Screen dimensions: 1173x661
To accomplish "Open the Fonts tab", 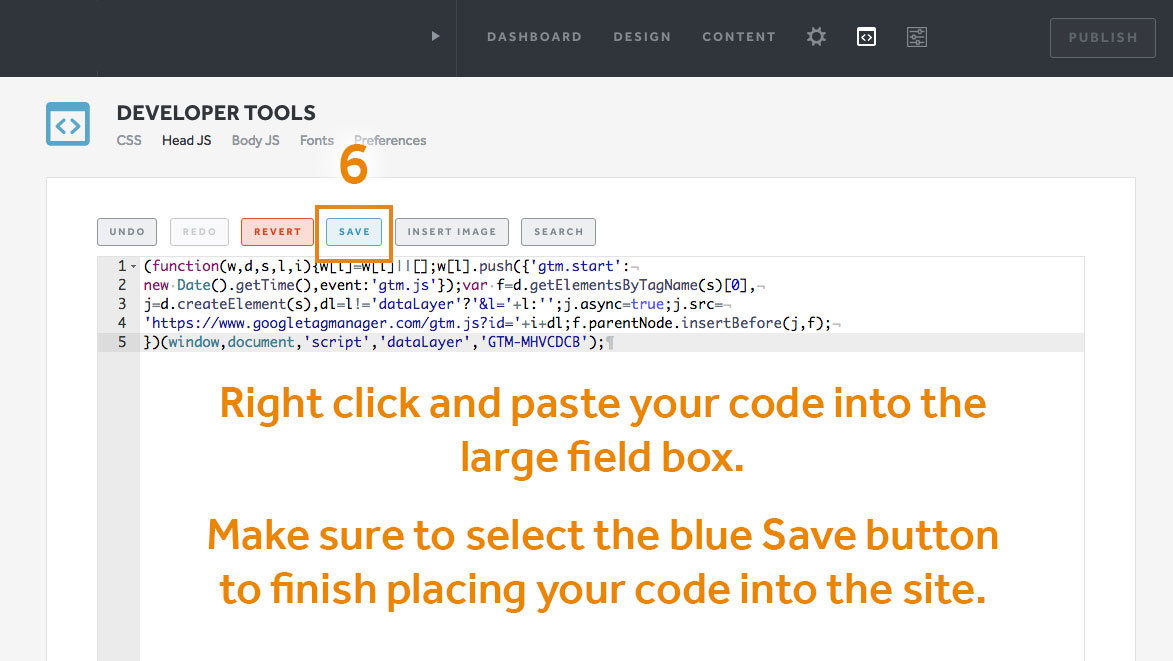I will point(316,141).
